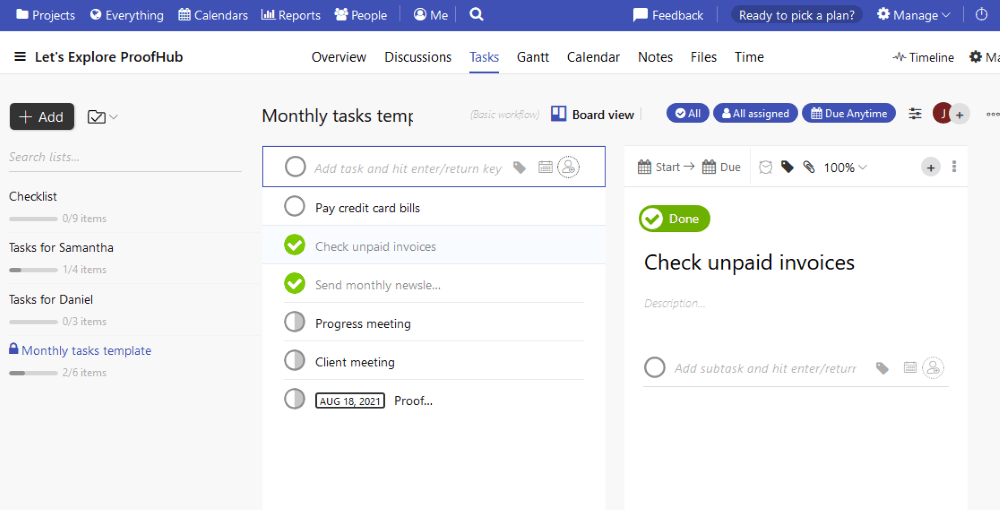Click the Due date calendar icon
1000x510 pixels.
click(x=709, y=167)
